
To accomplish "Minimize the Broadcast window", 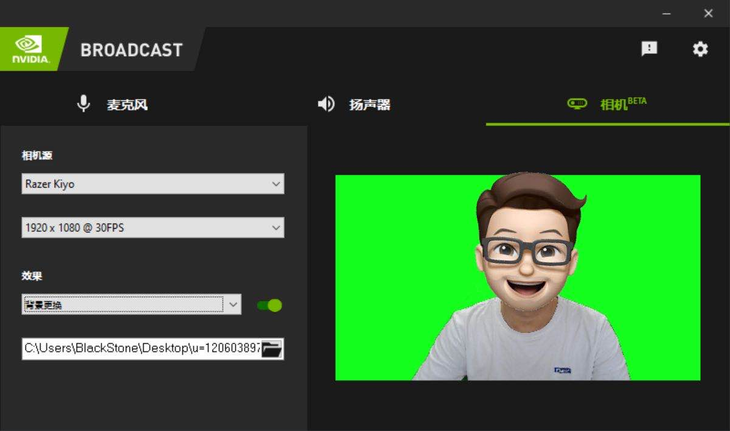I will 666,13.
